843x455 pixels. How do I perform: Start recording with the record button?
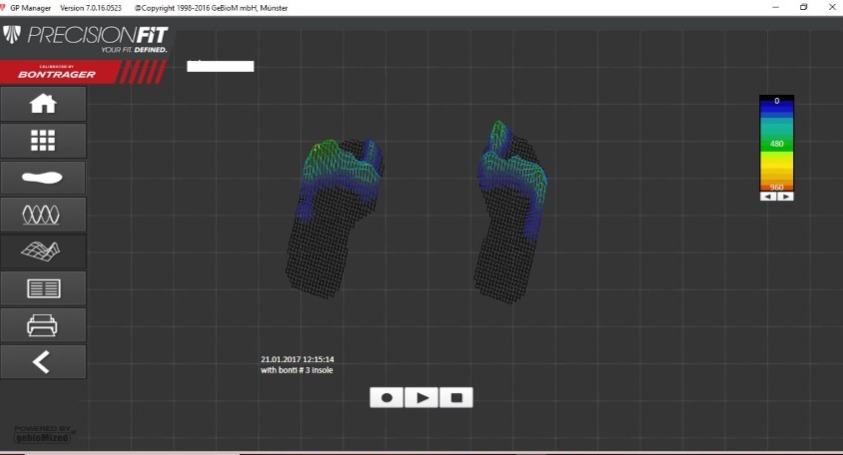coord(387,397)
